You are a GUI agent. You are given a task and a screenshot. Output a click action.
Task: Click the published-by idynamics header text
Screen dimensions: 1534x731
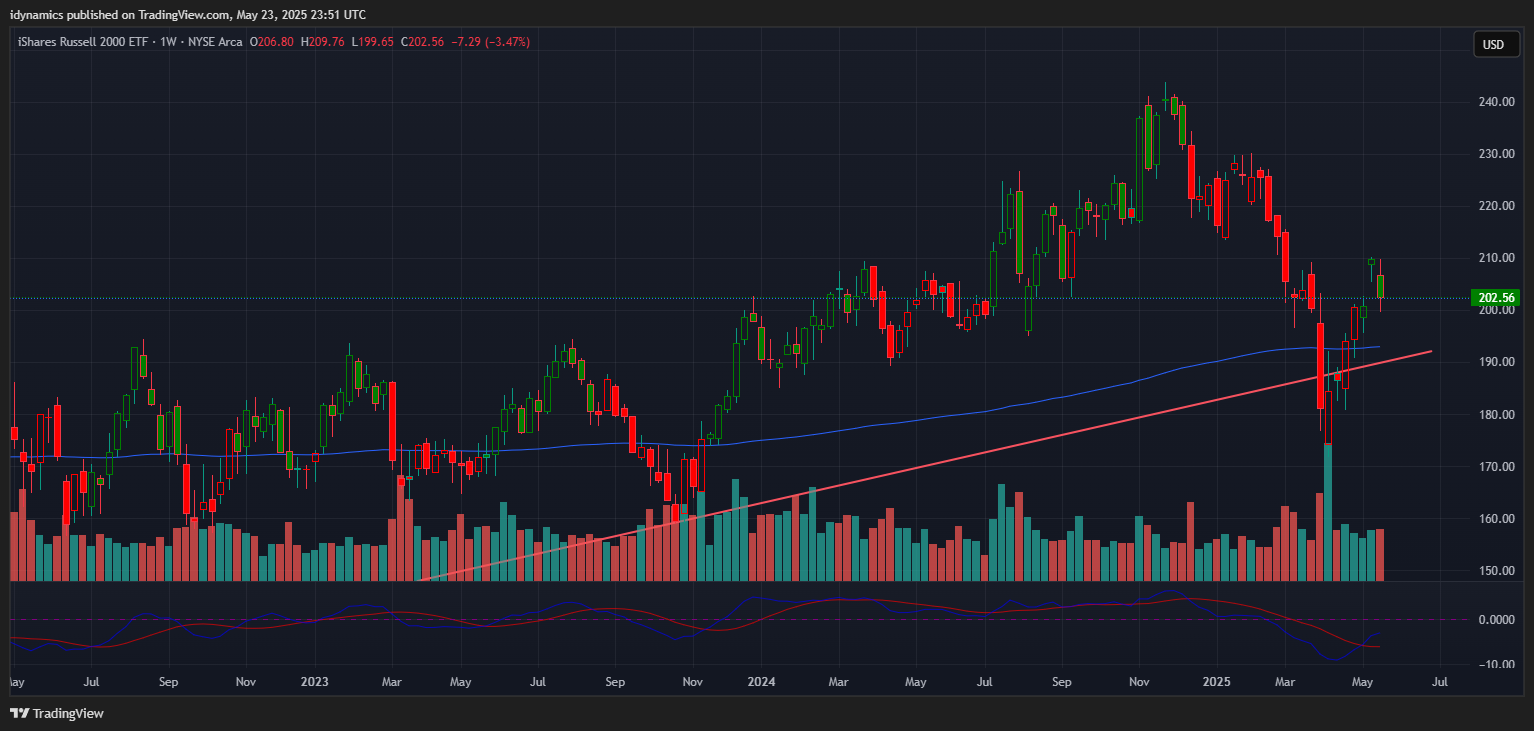188,14
